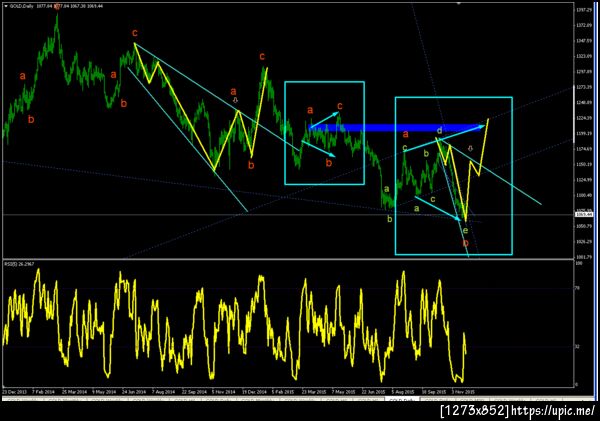Click the 19 Dec 2014 date label
This screenshot has height=421, width=600.
pos(254,392)
